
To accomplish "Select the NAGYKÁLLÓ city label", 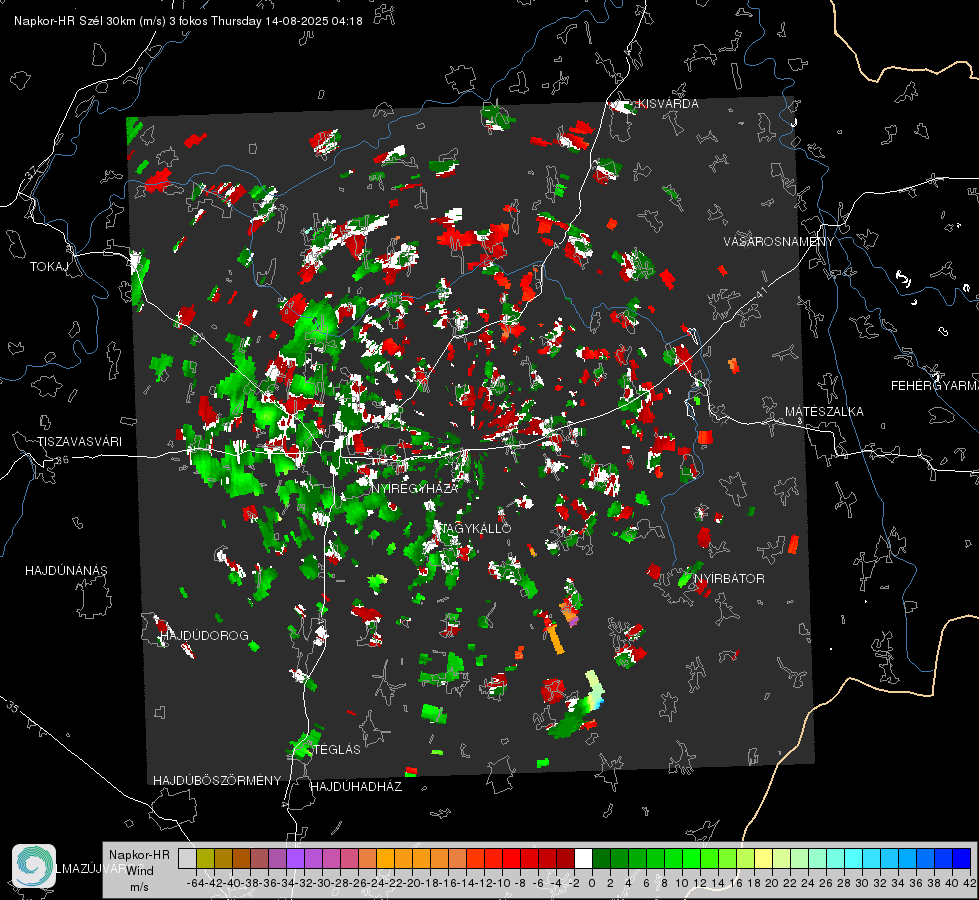I will pyautogui.click(x=476, y=528).
